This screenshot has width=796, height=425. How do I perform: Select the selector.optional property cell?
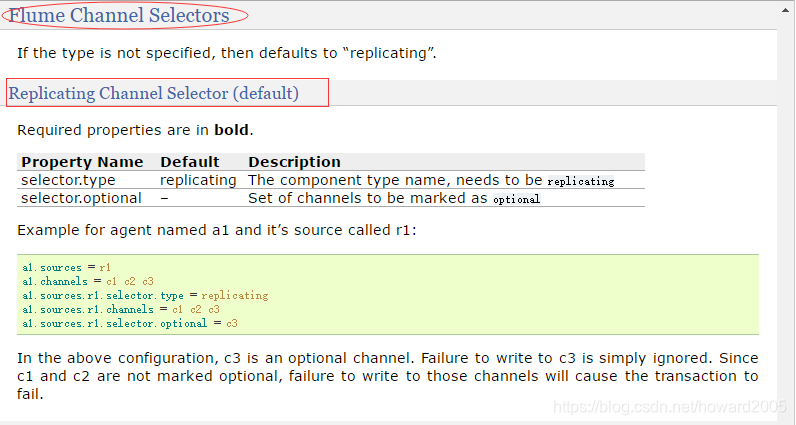tap(81, 198)
